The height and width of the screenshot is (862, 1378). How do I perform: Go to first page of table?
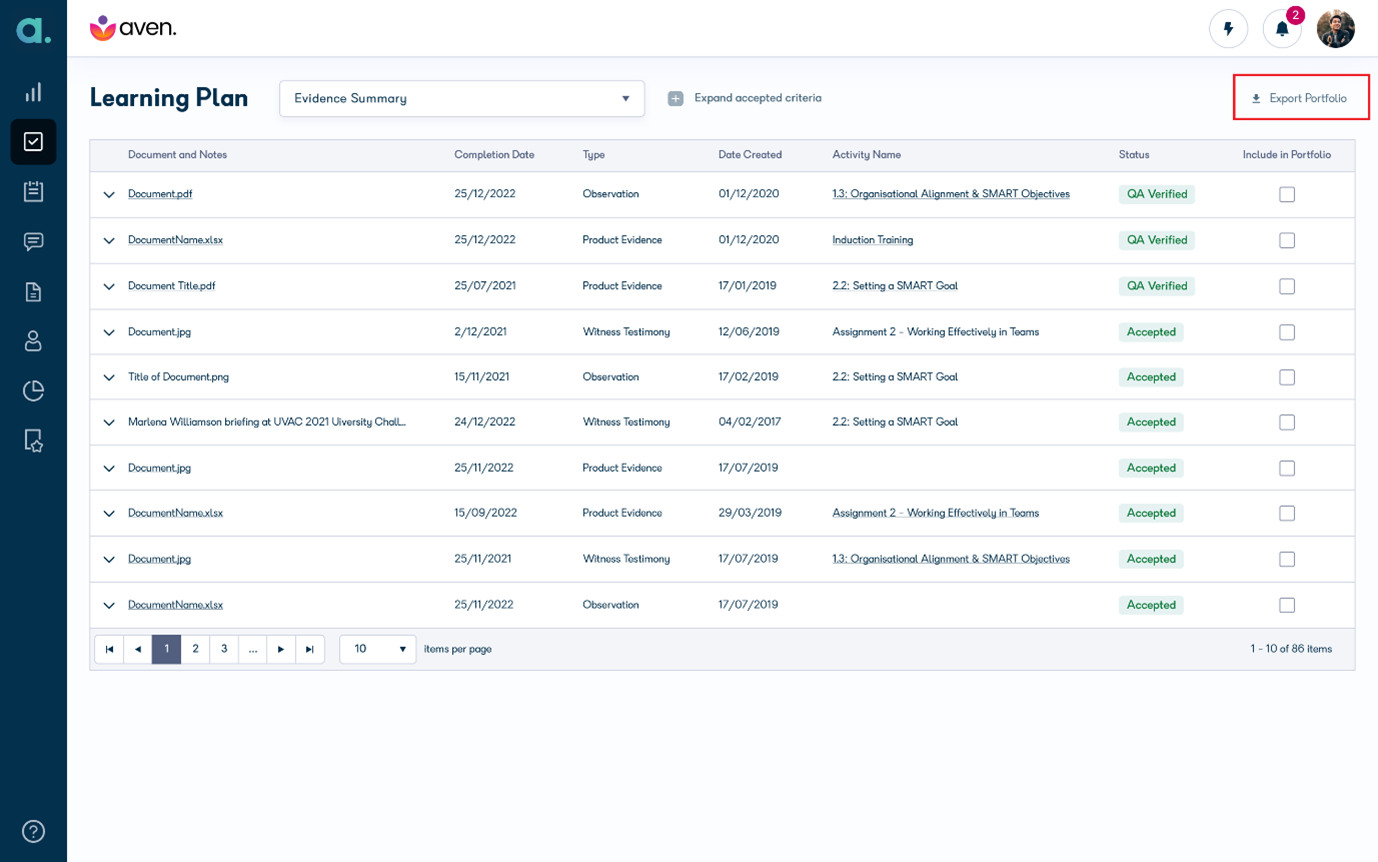(x=108, y=649)
